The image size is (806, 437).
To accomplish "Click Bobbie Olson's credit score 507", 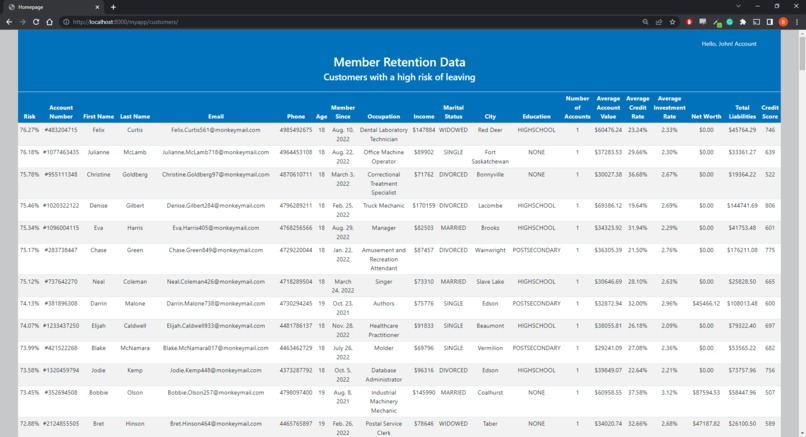I will pyautogui.click(x=770, y=393).
